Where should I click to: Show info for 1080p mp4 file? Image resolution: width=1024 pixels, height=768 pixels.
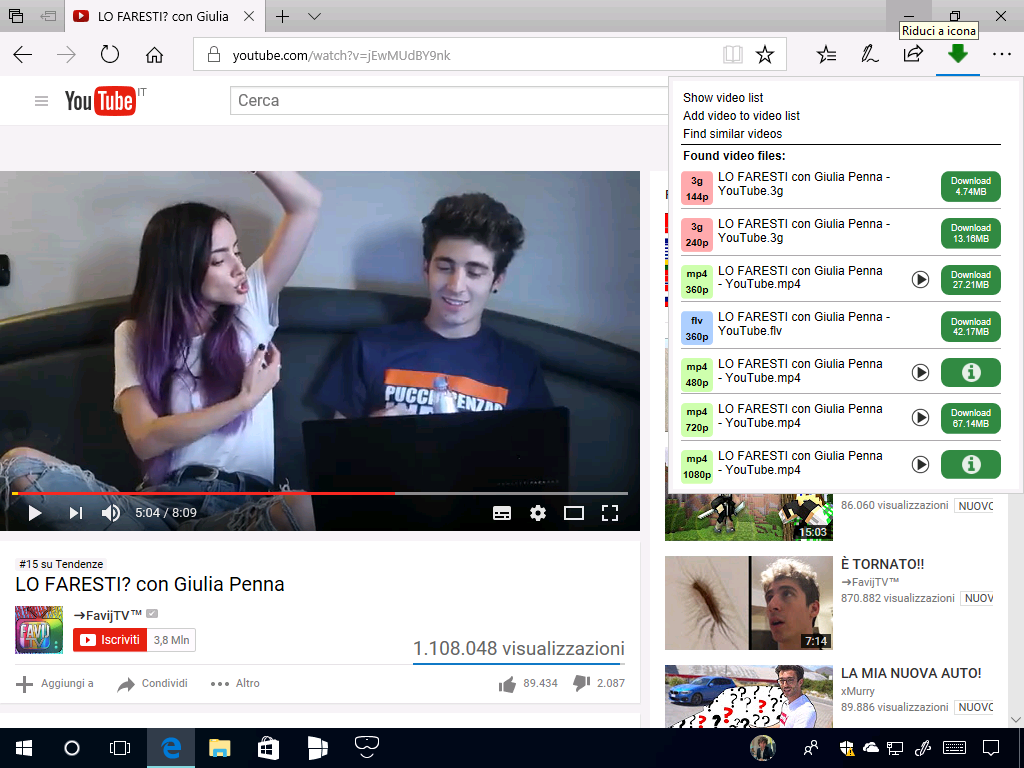point(970,464)
